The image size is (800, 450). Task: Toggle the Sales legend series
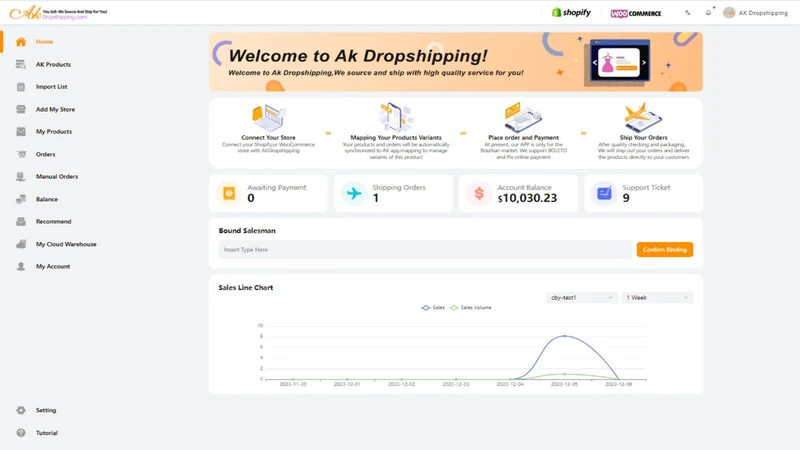433,308
